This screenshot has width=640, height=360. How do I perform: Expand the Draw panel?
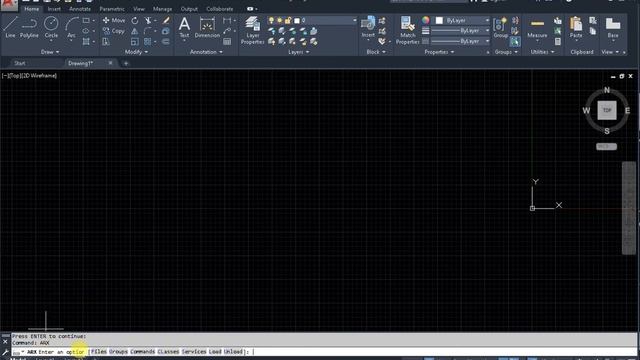50,52
